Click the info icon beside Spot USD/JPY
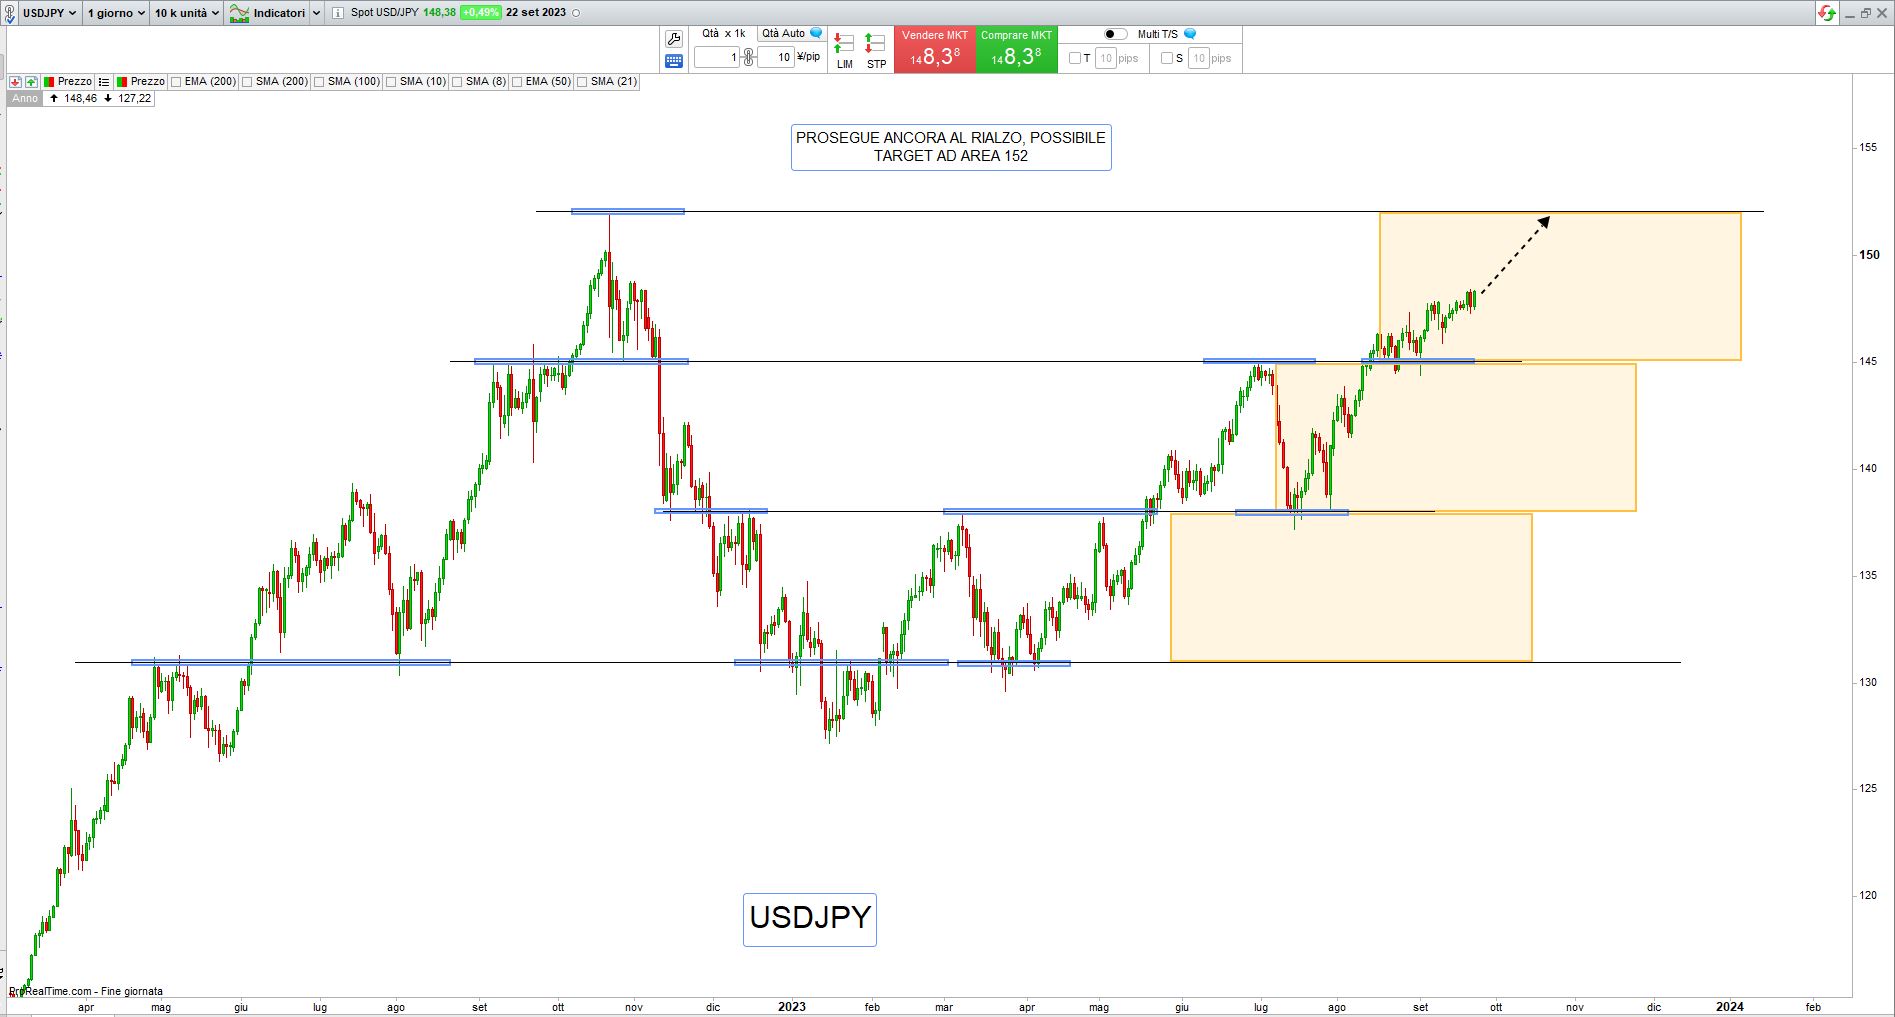 tap(338, 13)
